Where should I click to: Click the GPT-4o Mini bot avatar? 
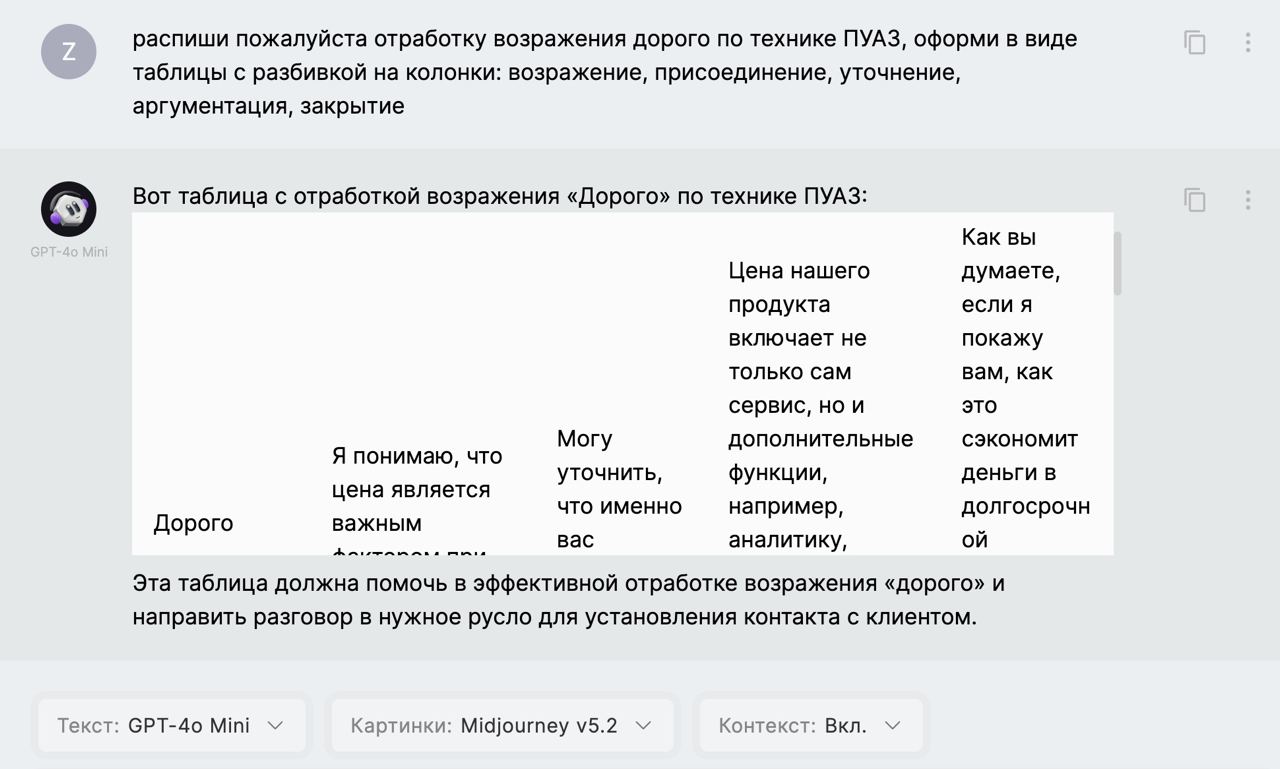click(68, 210)
